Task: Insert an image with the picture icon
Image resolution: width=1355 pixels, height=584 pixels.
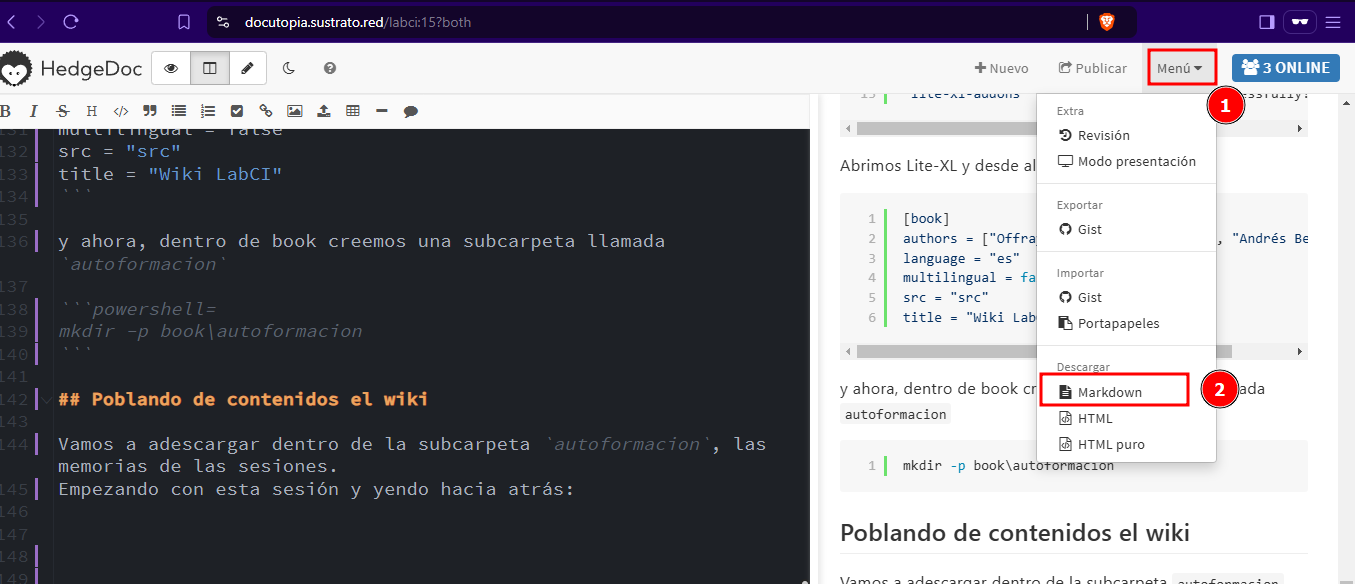Action: click(295, 111)
